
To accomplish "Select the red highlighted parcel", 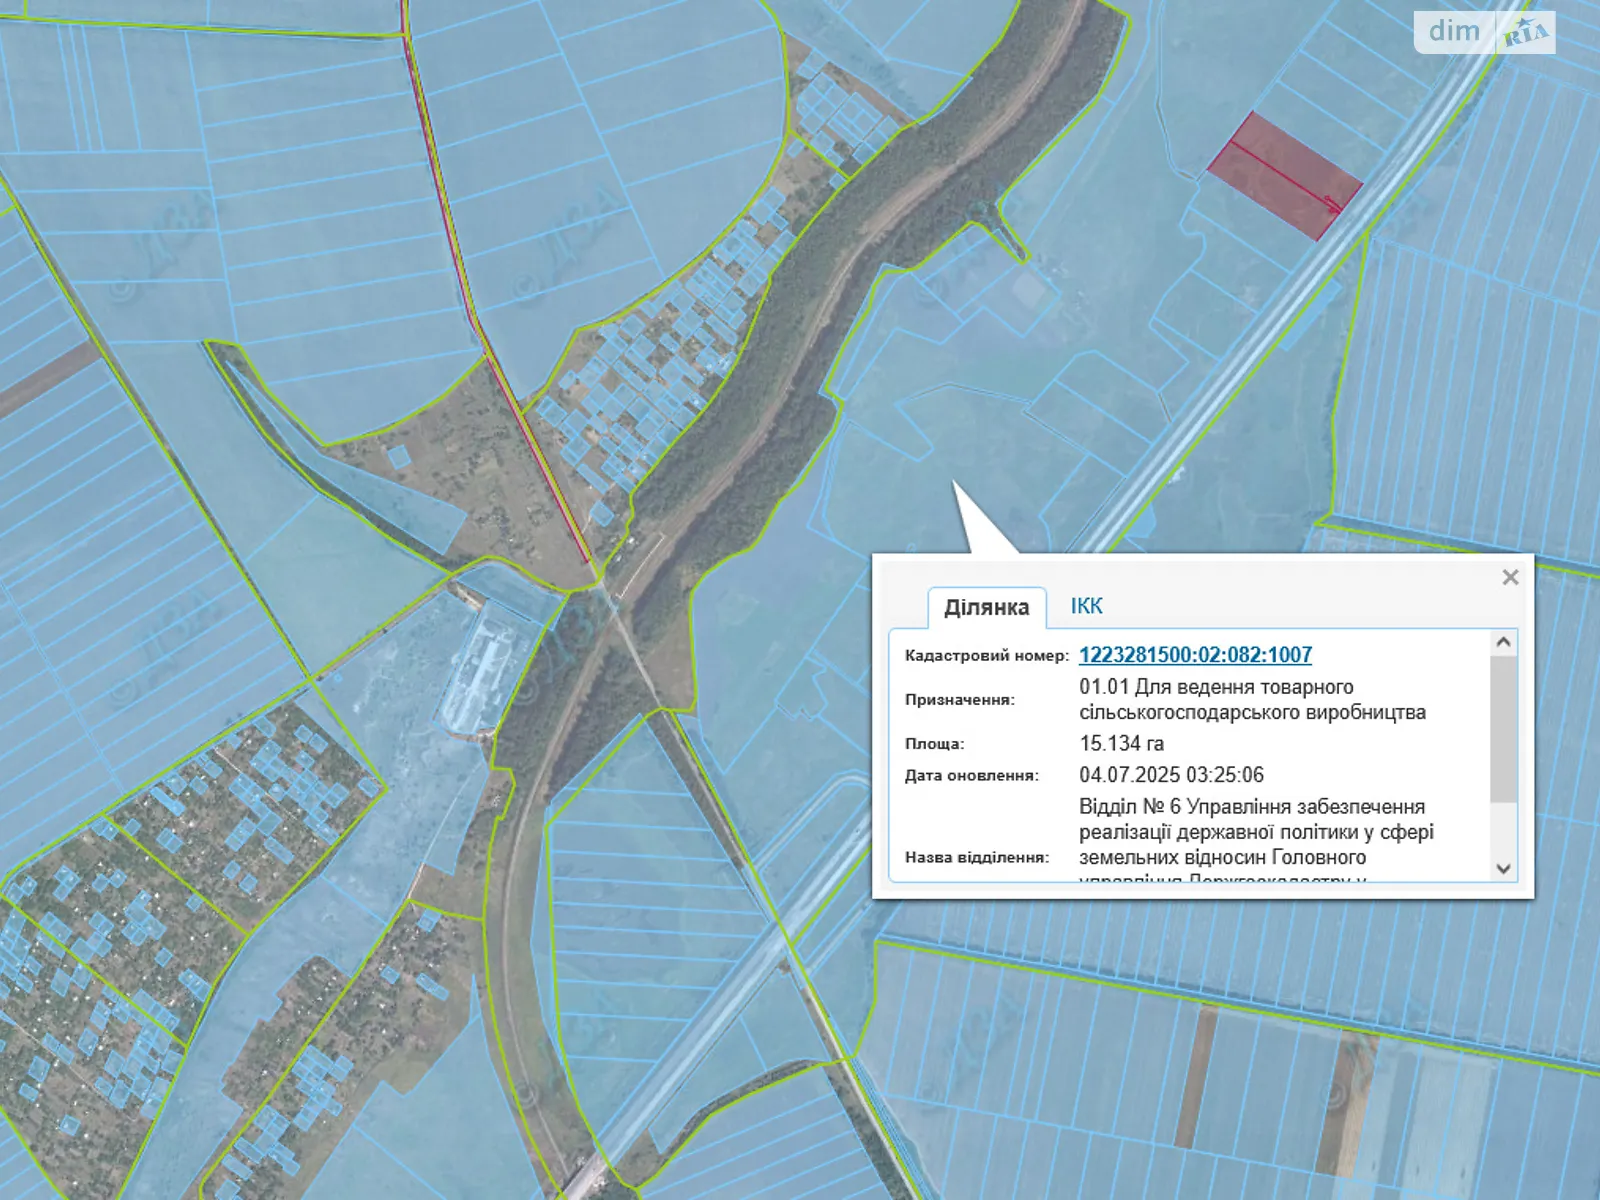I will coord(1285,175).
